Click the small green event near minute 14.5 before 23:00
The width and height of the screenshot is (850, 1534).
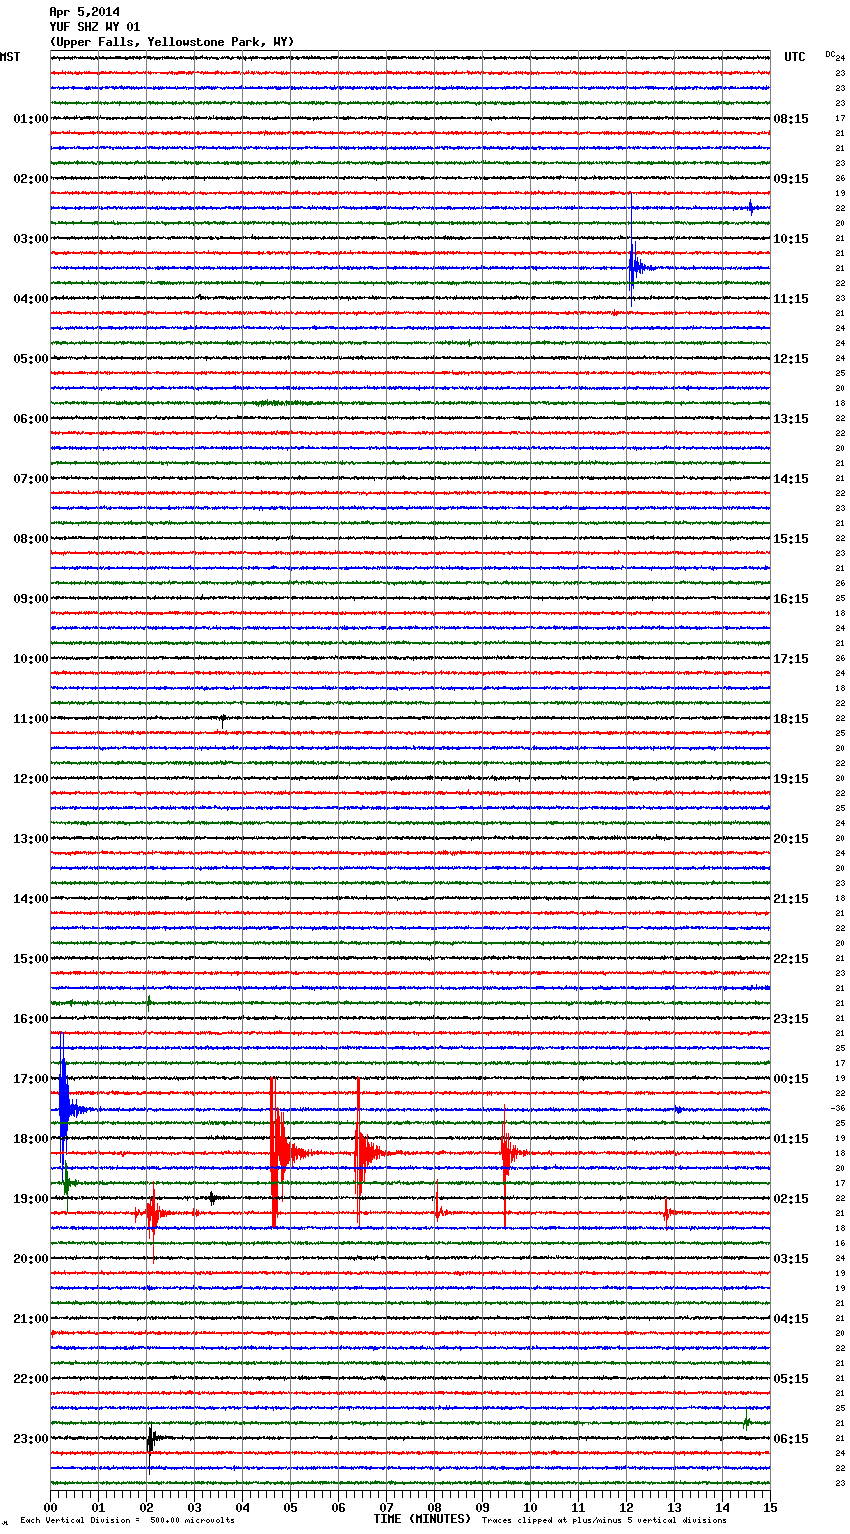pyautogui.click(x=746, y=1421)
